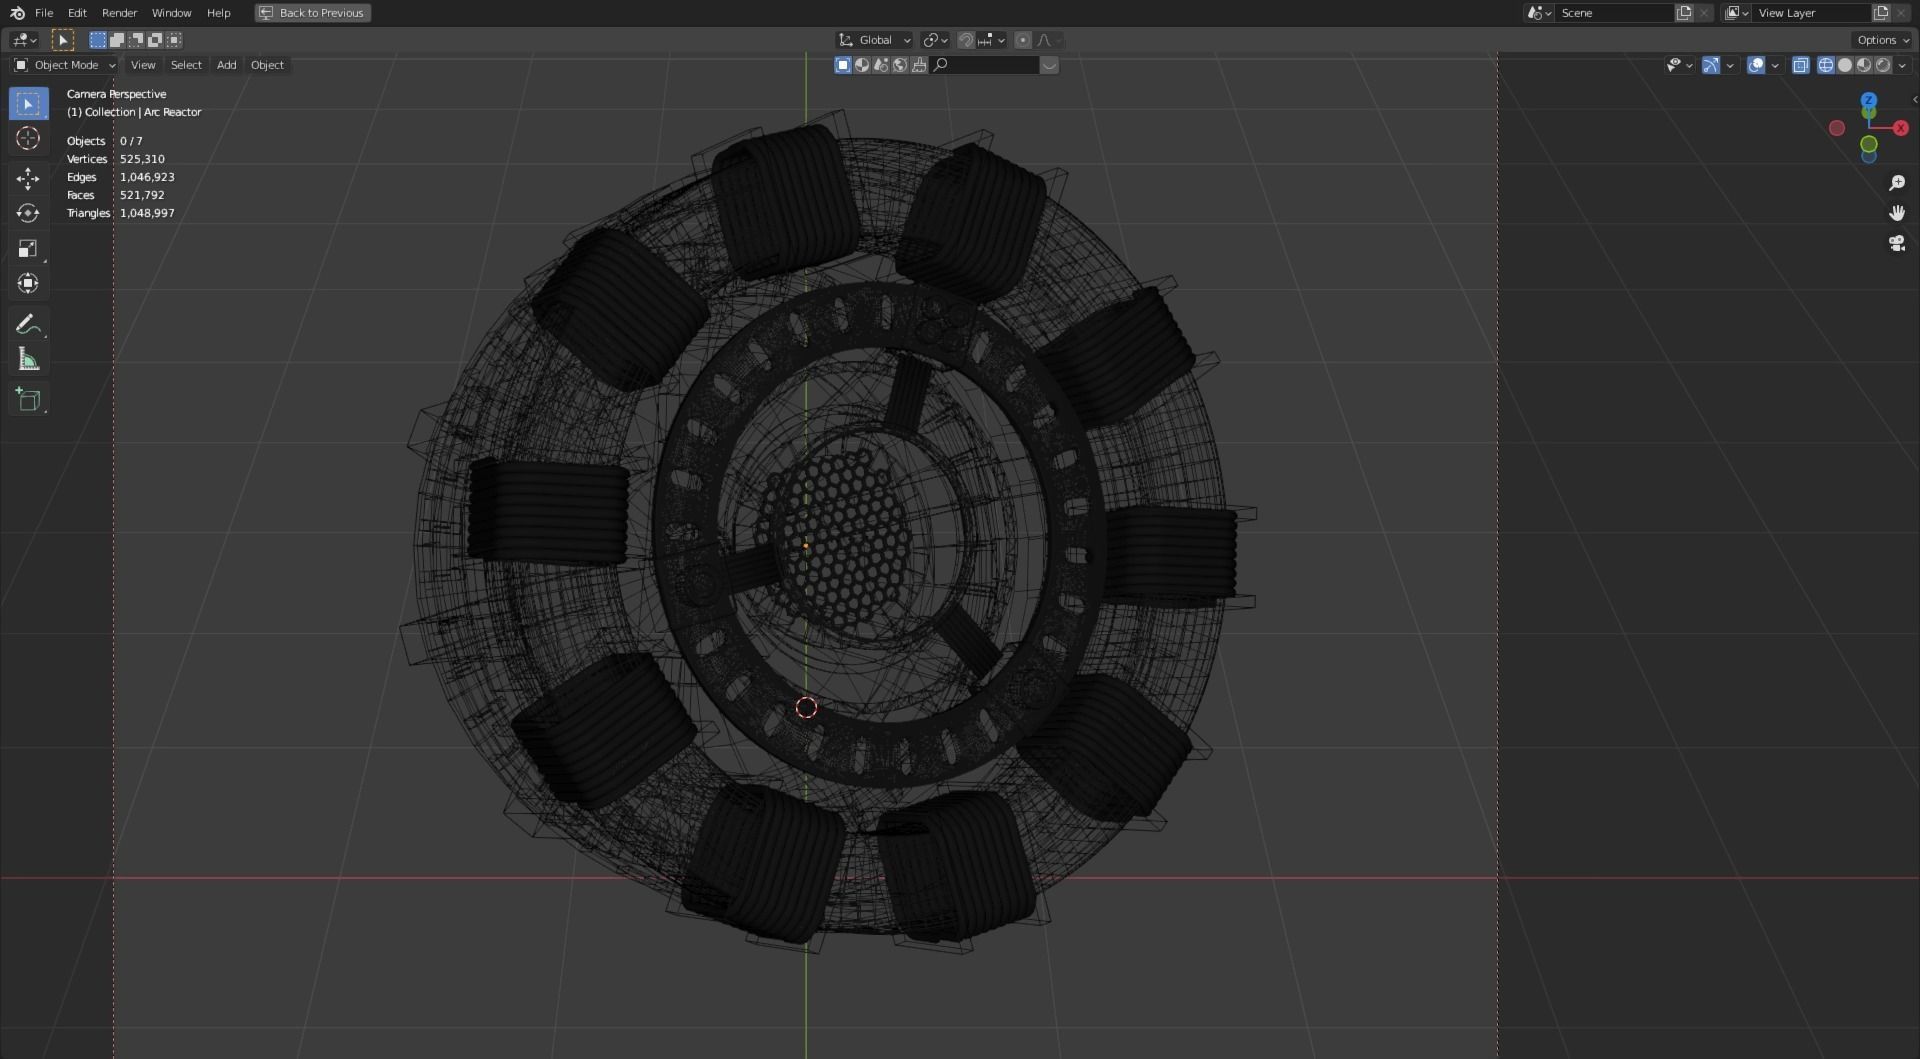1920x1059 pixels.
Task: Open the Edit menu
Action: pos(77,13)
